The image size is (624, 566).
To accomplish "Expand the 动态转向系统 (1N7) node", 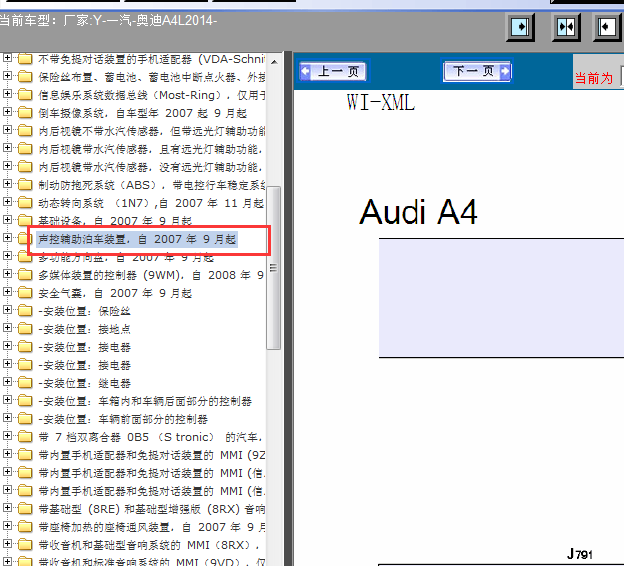I will point(7,202).
